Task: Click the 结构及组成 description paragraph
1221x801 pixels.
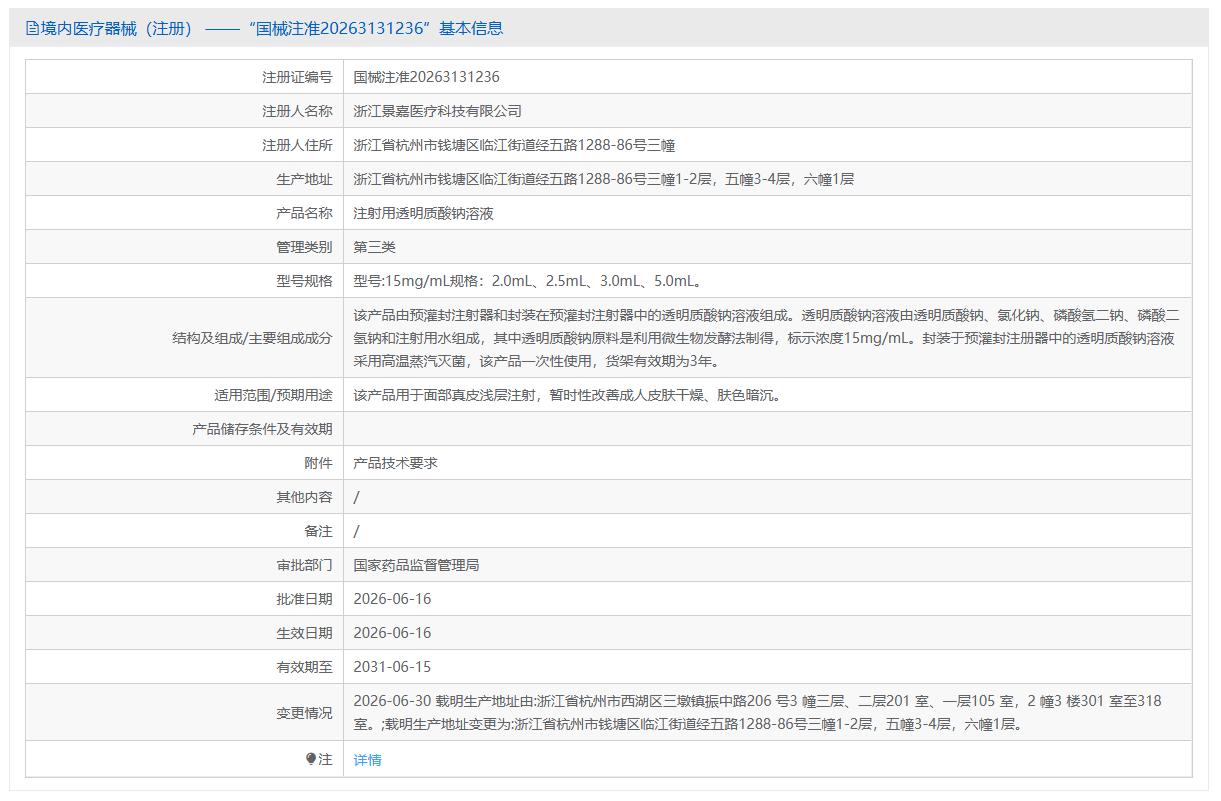Action: point(766,338)
